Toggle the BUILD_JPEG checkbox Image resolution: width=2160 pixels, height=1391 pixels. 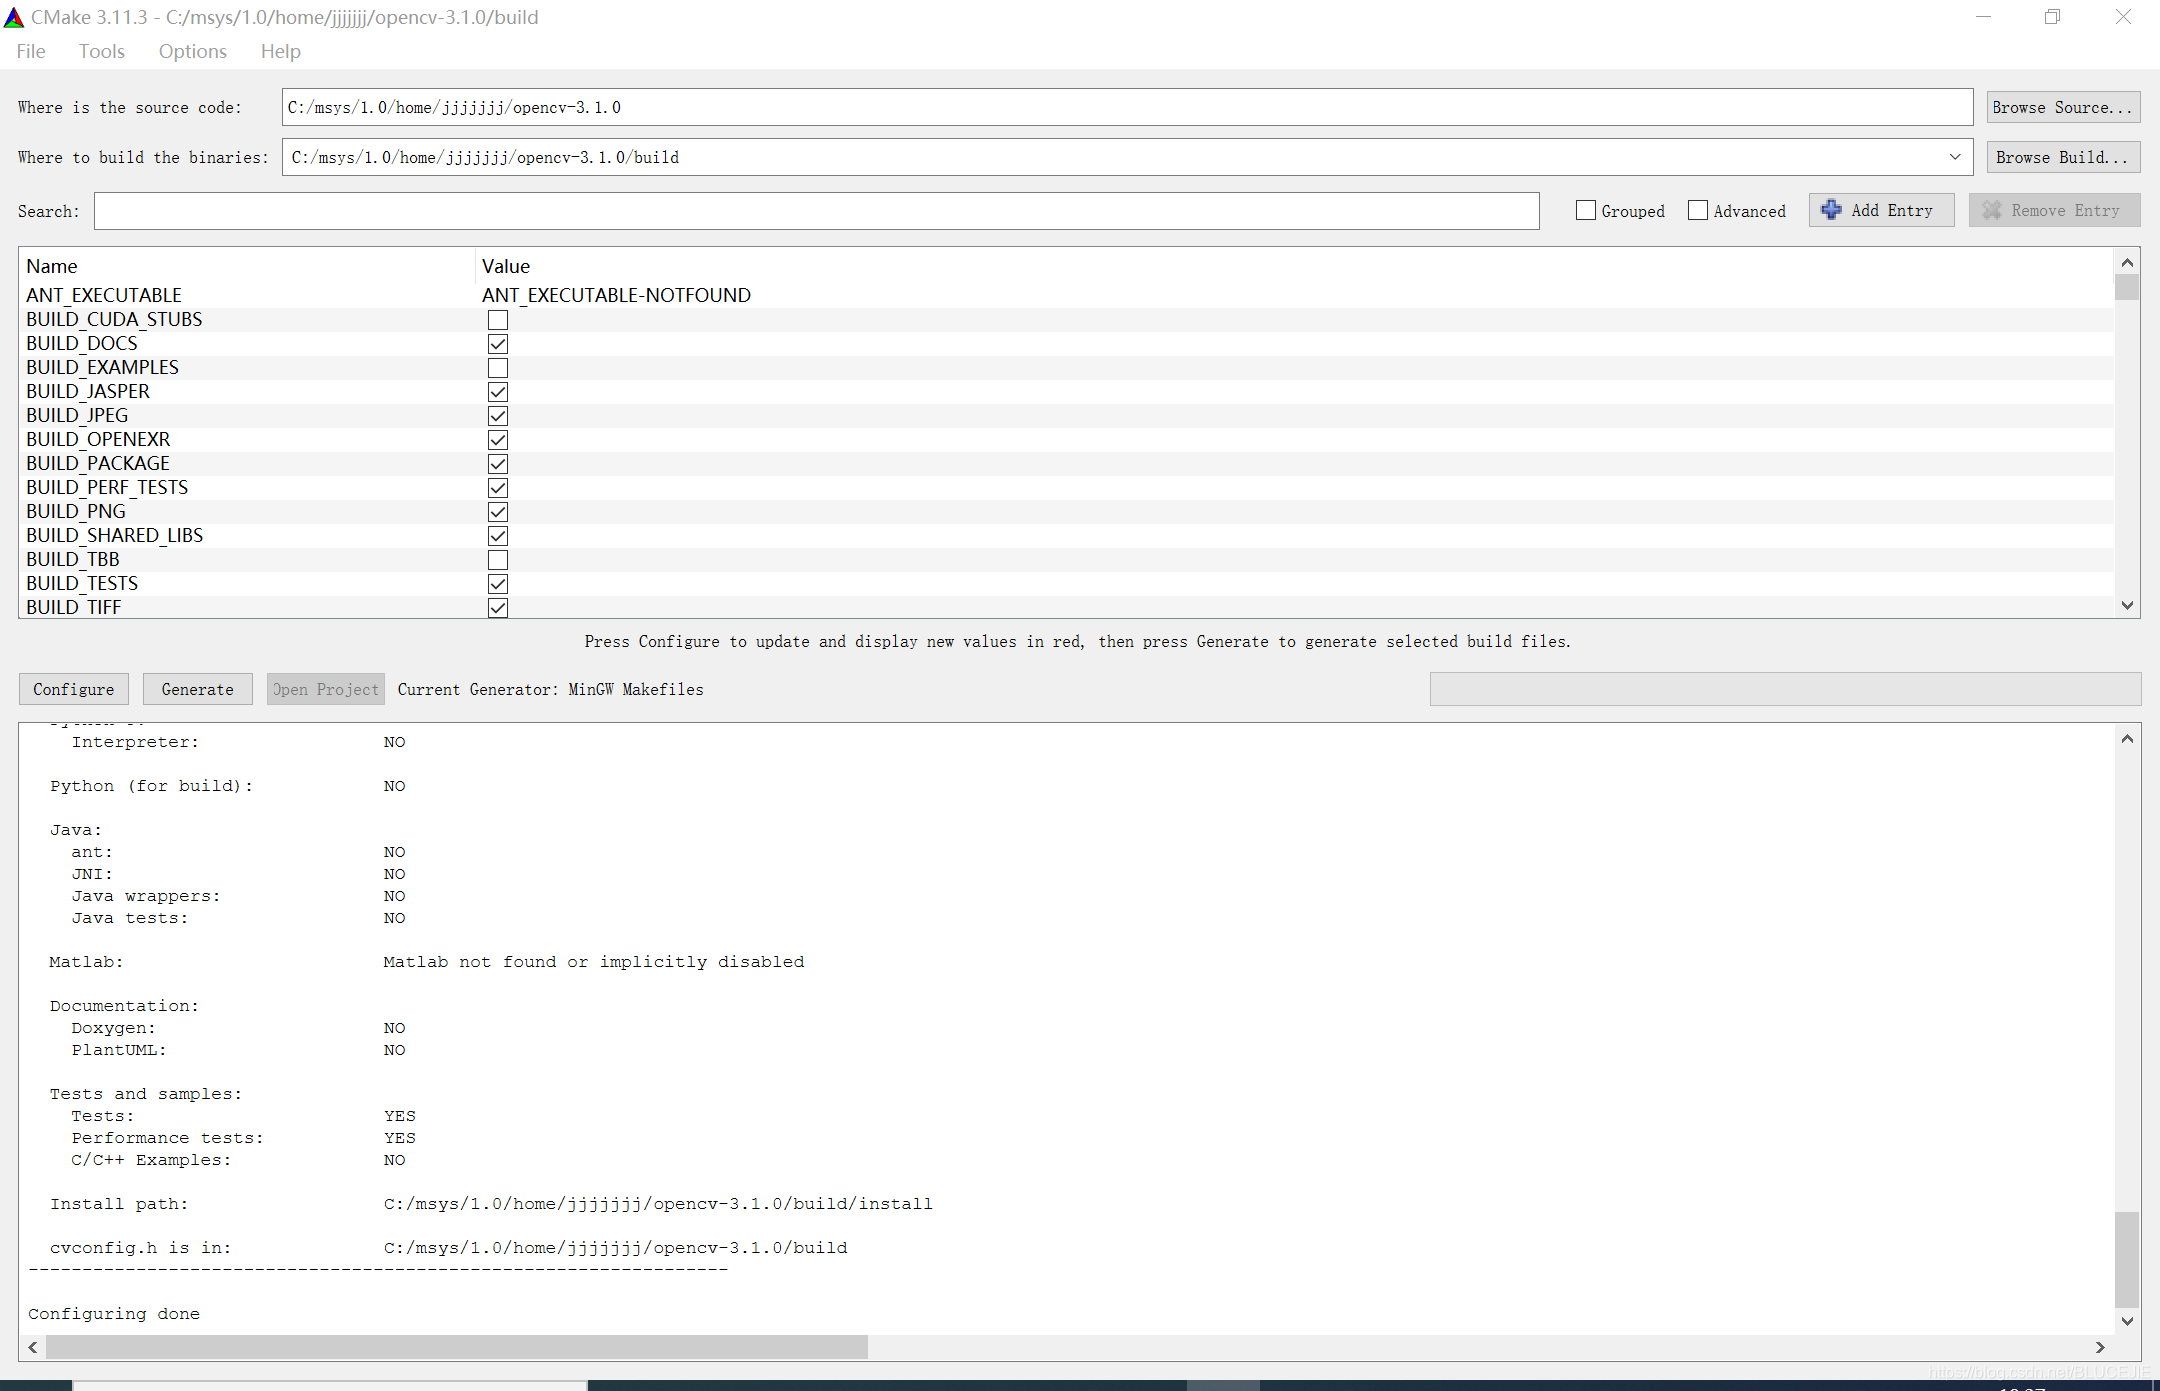pyautogui.click(x=498, y=416)
